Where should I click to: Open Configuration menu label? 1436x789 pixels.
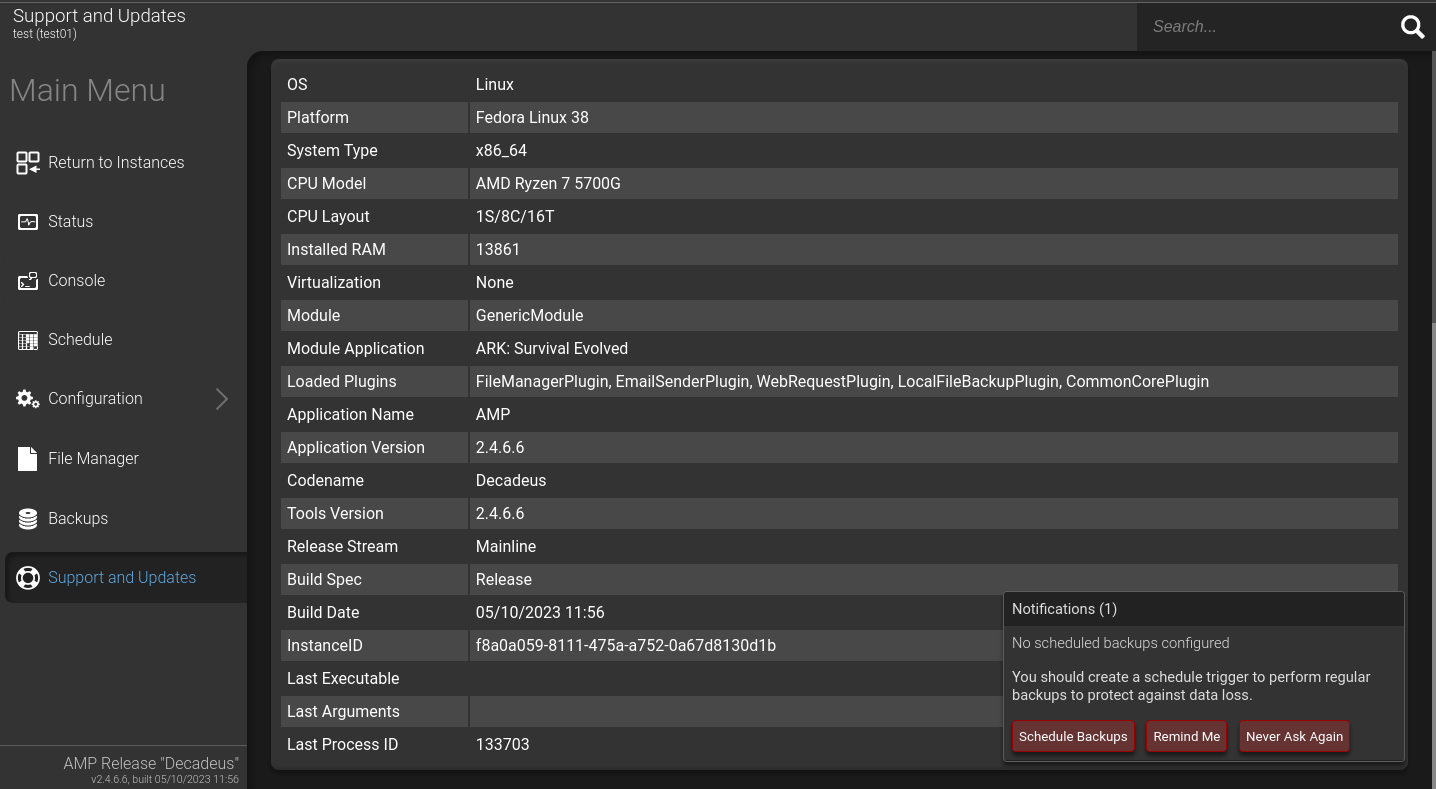click(x=95, y=399)
